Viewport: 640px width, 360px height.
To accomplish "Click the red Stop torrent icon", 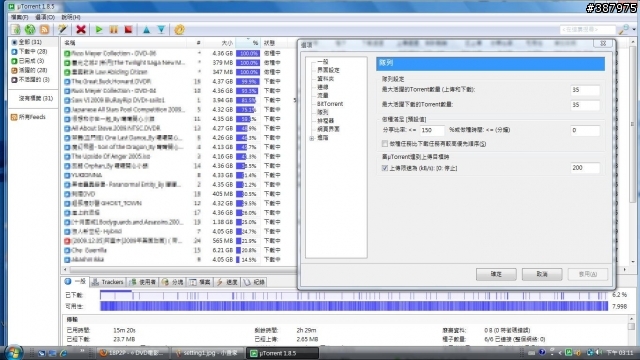I will 128,29.
